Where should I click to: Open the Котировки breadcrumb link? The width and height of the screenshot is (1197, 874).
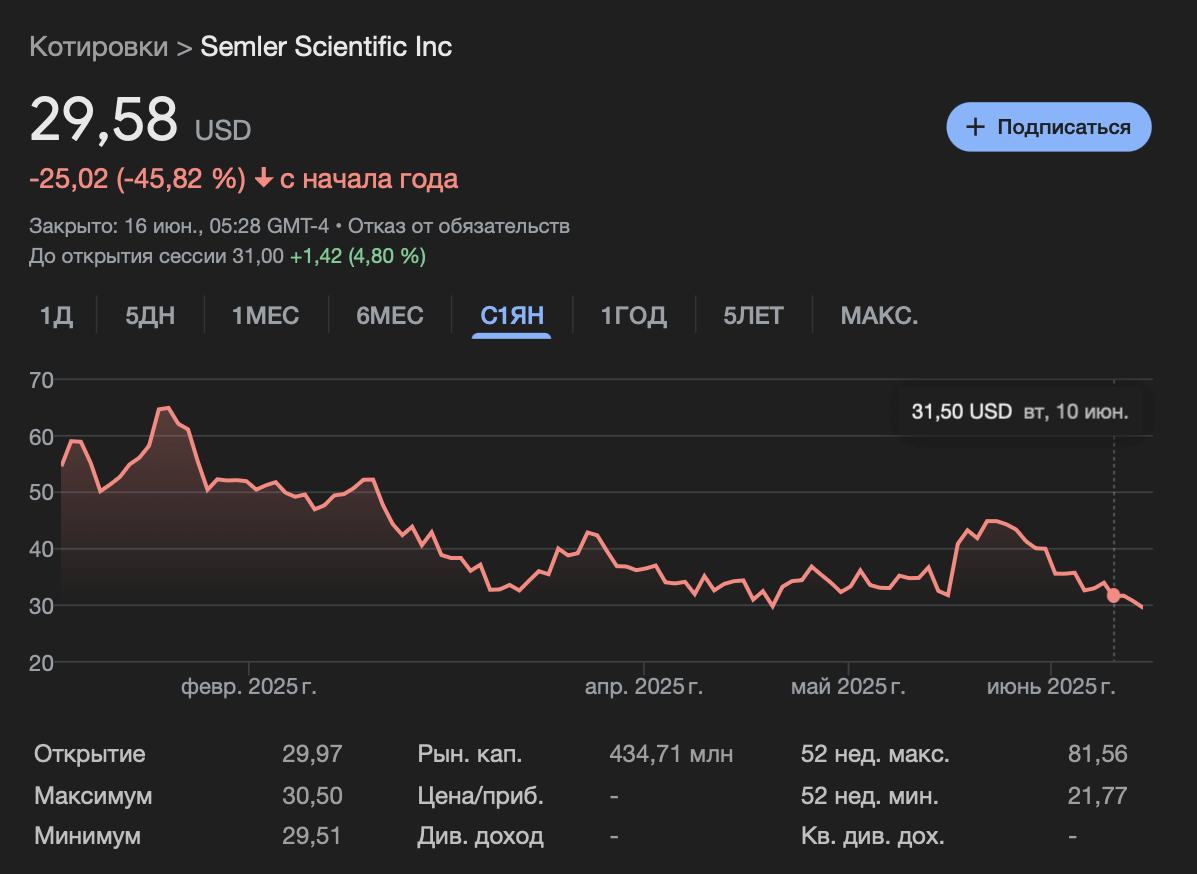pos(98,47)
